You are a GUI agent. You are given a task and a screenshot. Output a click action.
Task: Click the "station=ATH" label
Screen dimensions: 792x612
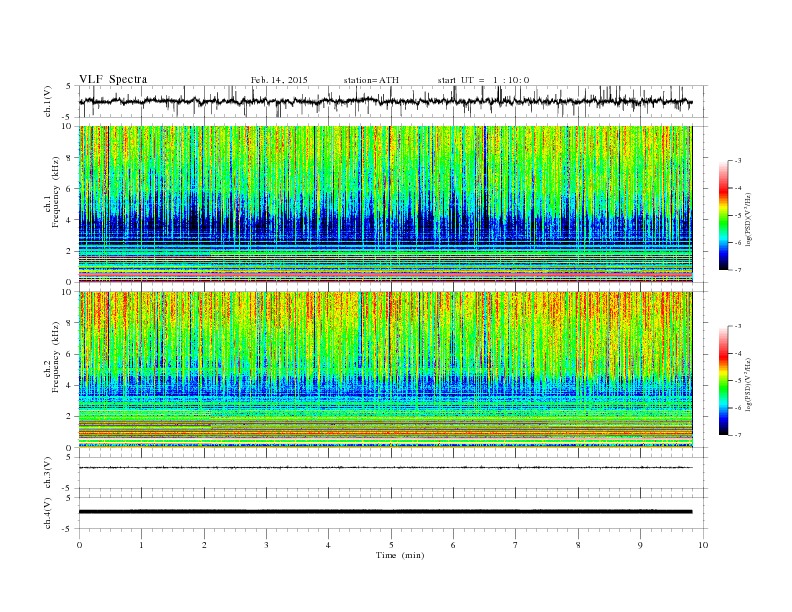click(371, 80)
